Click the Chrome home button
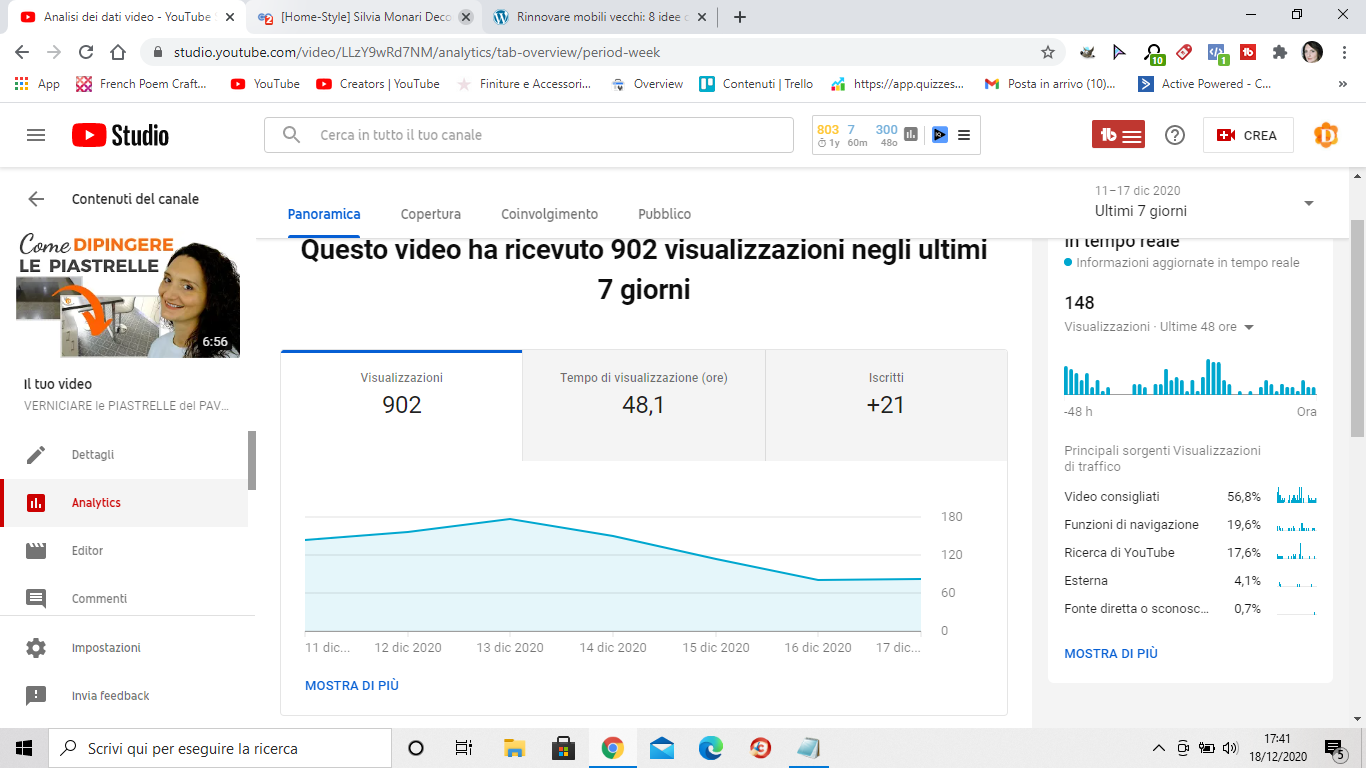 pos(118,52)
